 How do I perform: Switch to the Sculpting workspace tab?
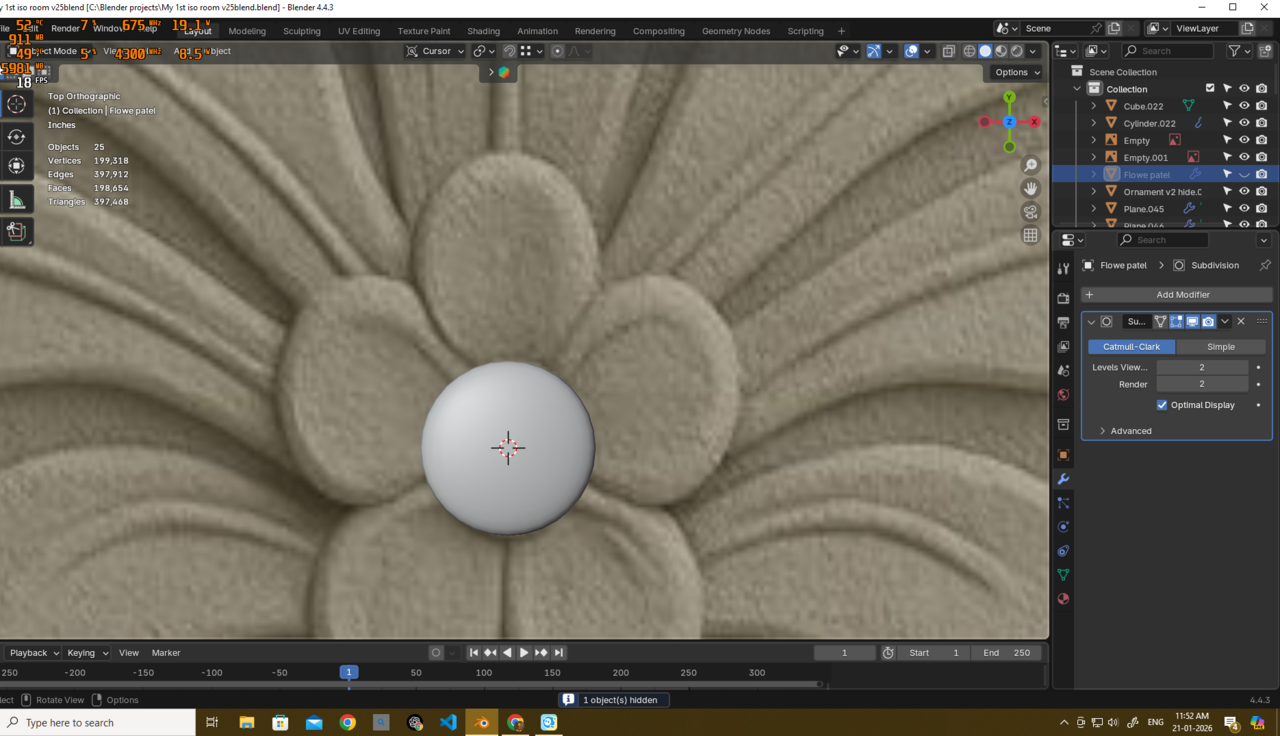pos(301,31)
